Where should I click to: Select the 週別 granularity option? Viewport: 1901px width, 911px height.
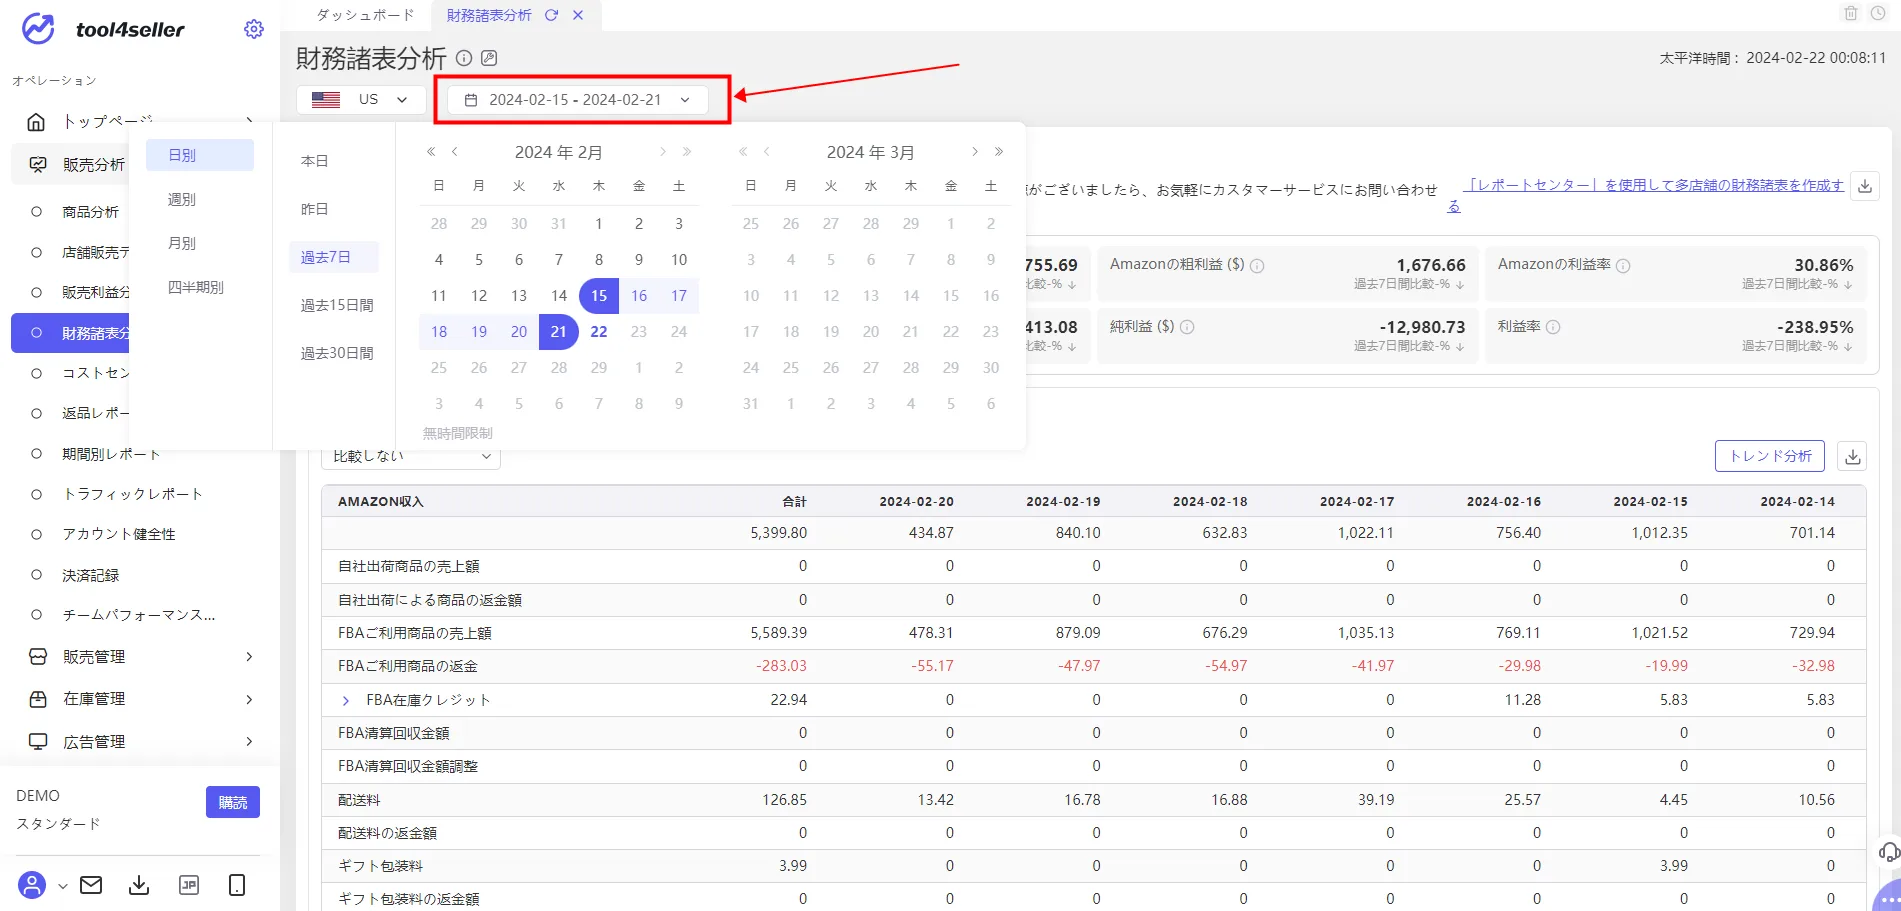tap(182, 199)
